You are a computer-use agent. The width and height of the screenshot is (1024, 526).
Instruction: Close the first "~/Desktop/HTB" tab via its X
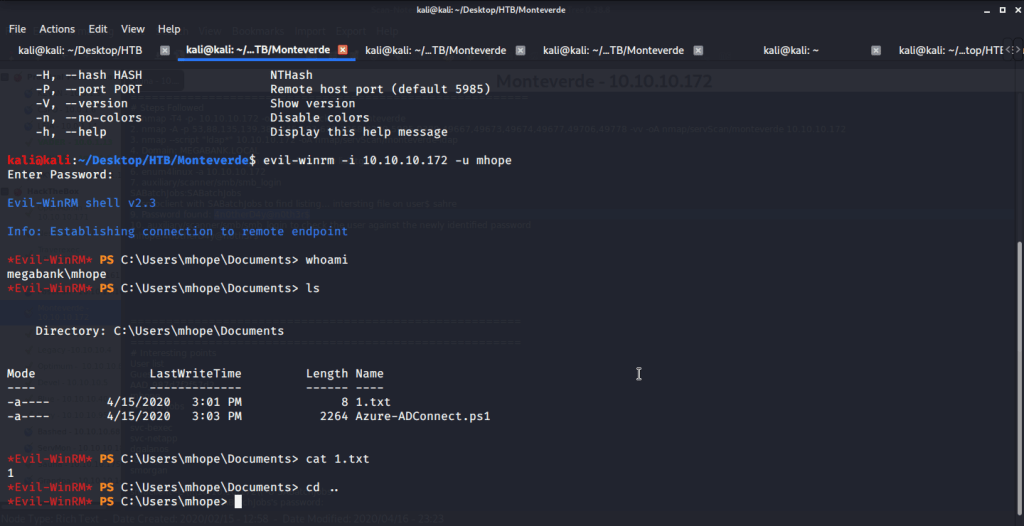[x=164, y=50]
